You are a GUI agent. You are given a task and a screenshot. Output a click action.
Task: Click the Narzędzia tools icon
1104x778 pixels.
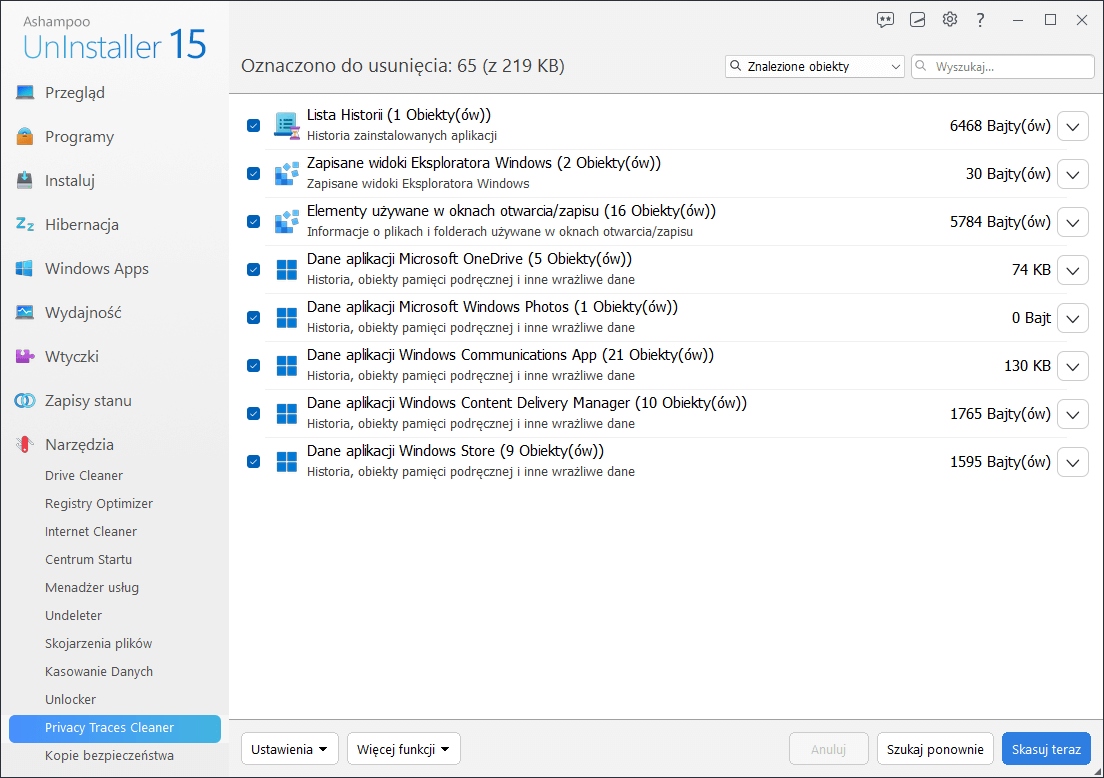pos(25,444)
